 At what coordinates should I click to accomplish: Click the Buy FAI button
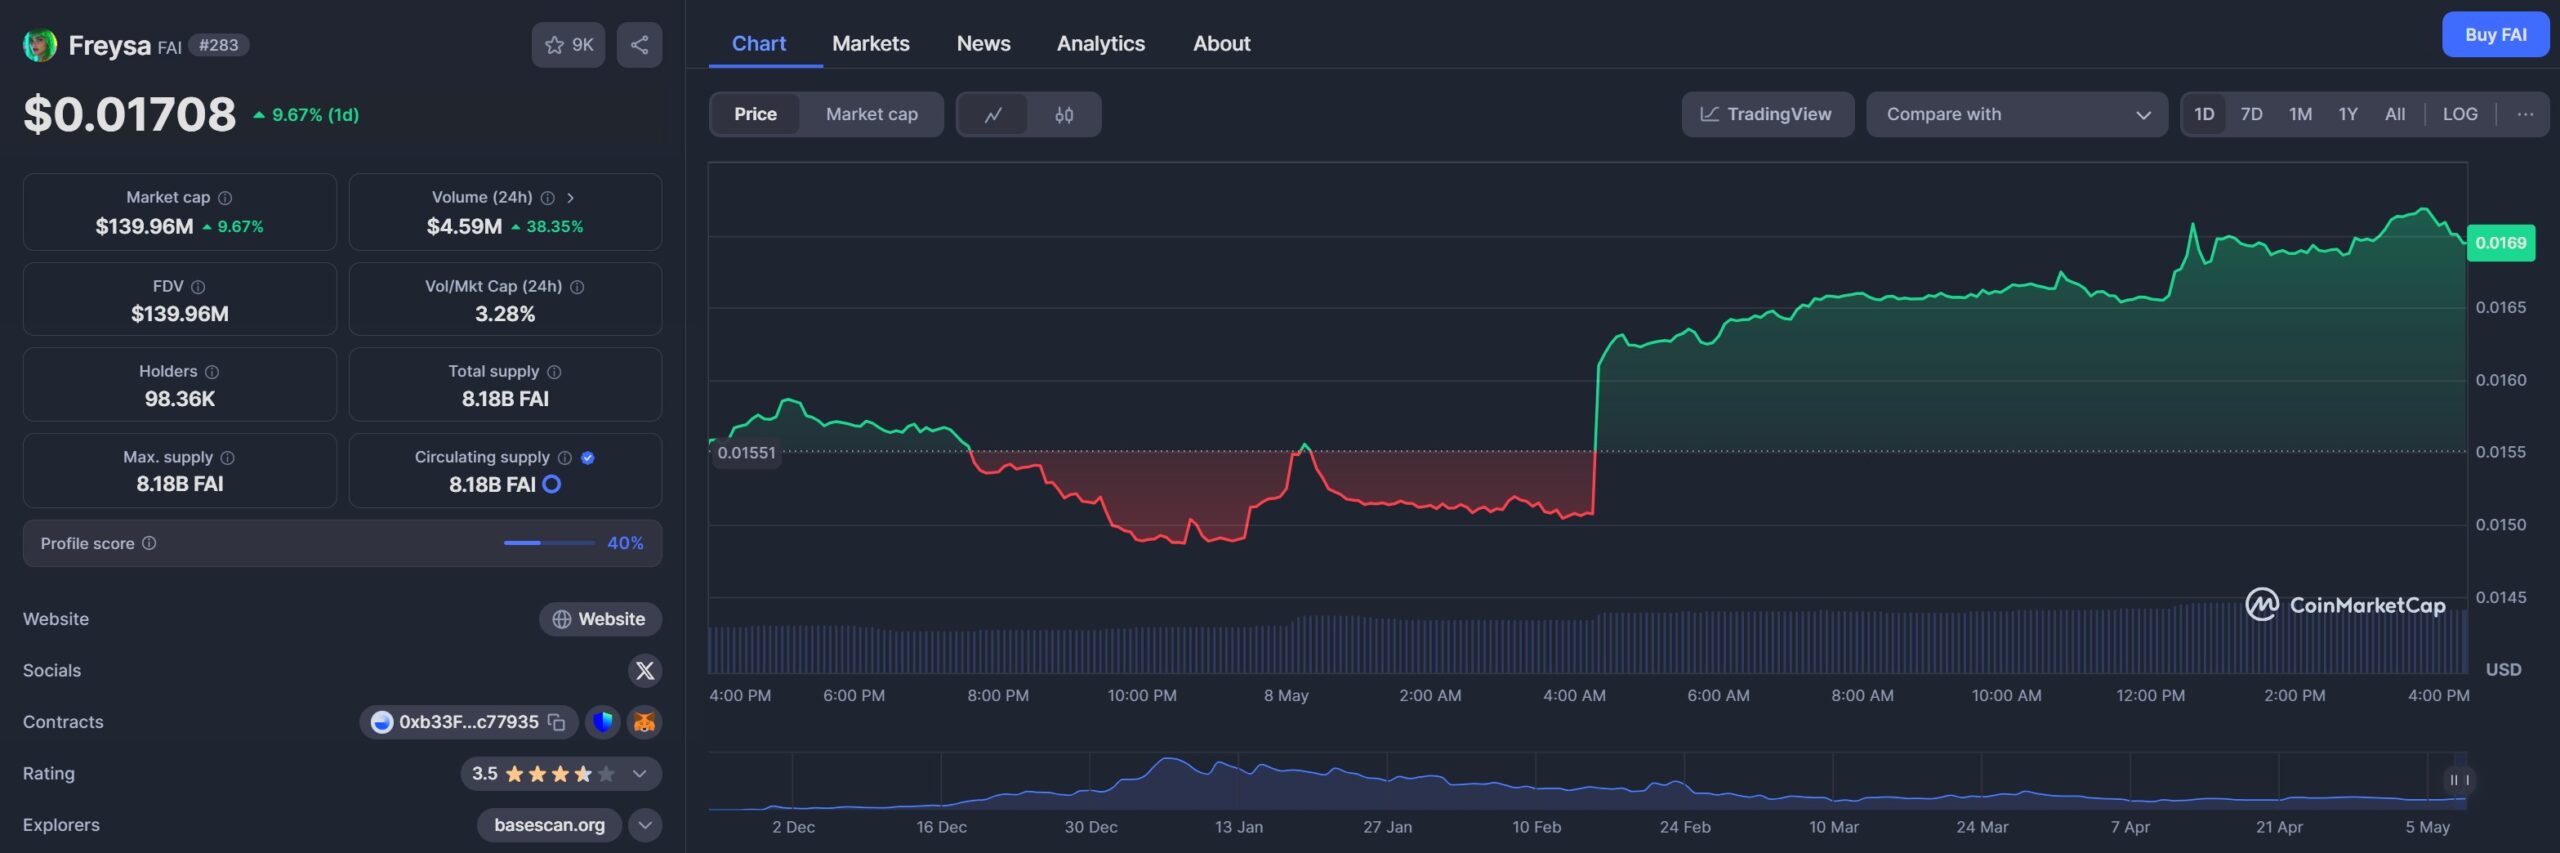click(x=2495, y=35)
